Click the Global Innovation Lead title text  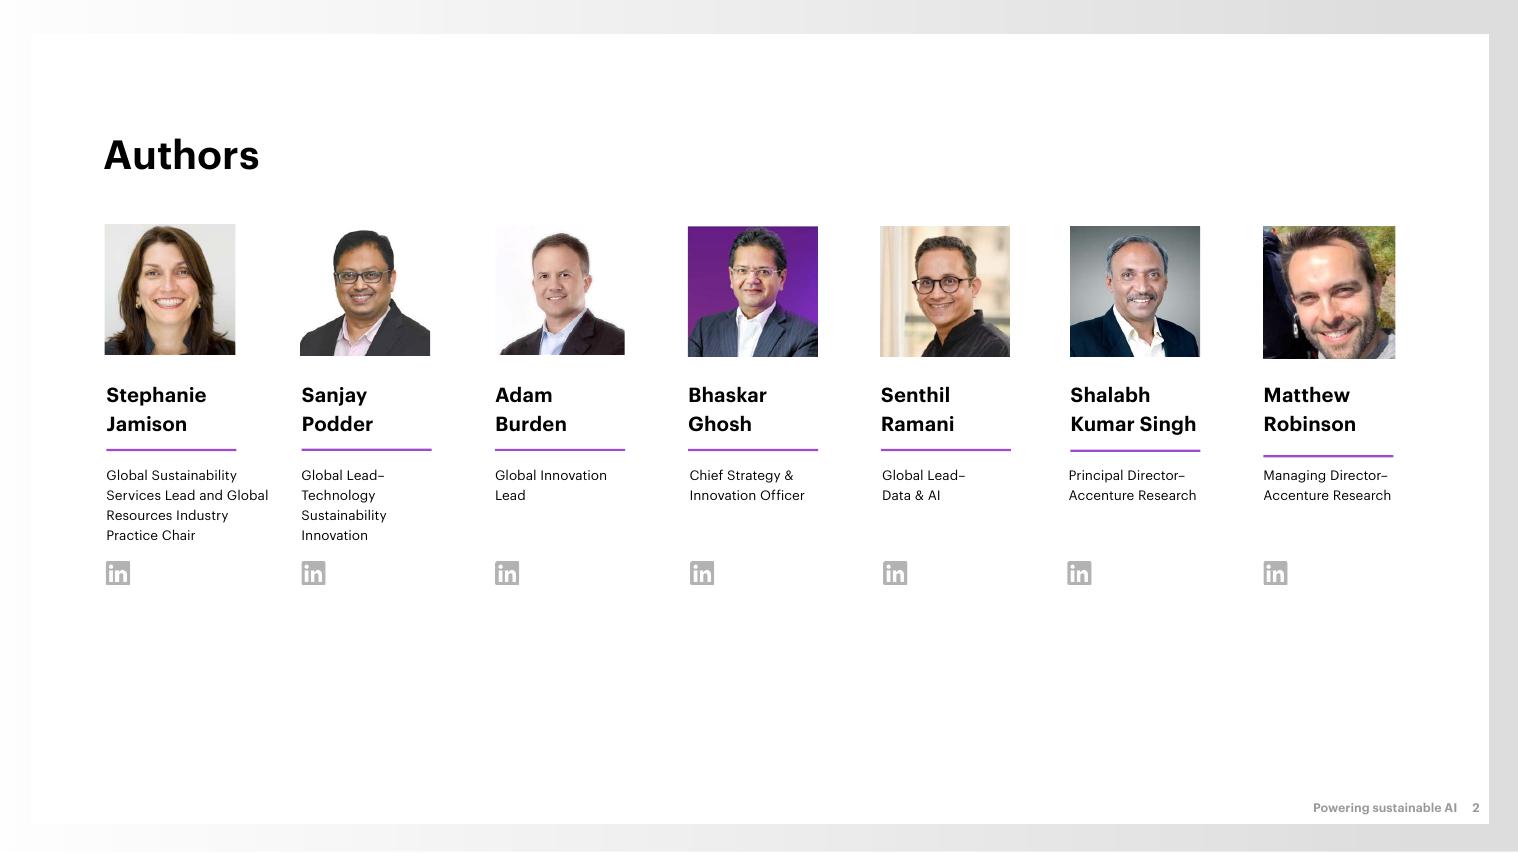[x=550, y=485]
